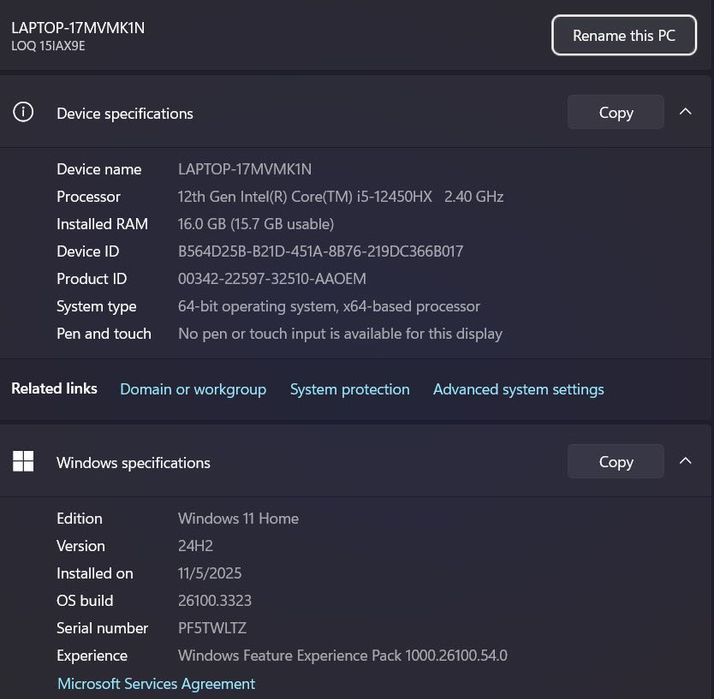Image resolution: width=714 pixels, height=699 pixels.
Task: Copy the Device specifications
Action: pos(616,112)
